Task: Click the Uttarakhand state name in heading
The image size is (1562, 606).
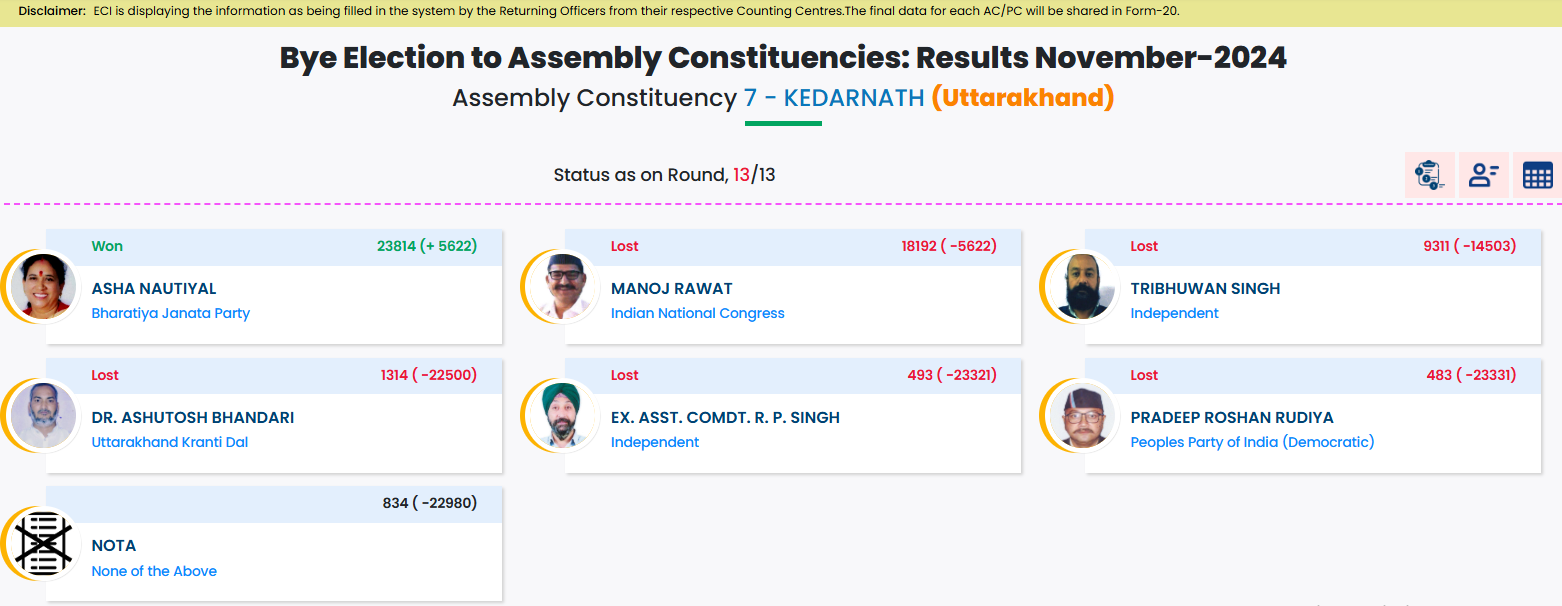Action: [1022, 98]
